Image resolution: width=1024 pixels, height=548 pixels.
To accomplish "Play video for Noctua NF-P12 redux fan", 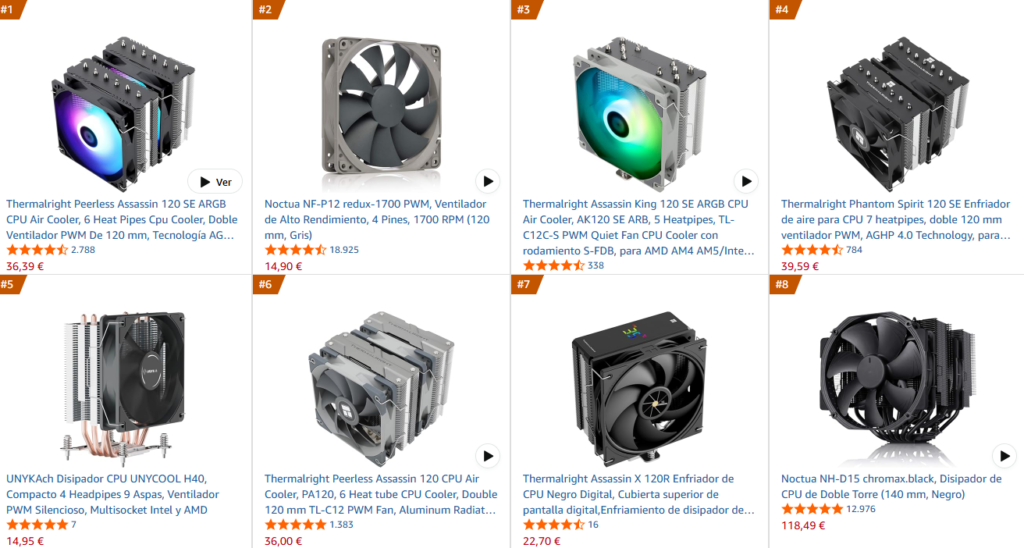I will coord(488,182).
